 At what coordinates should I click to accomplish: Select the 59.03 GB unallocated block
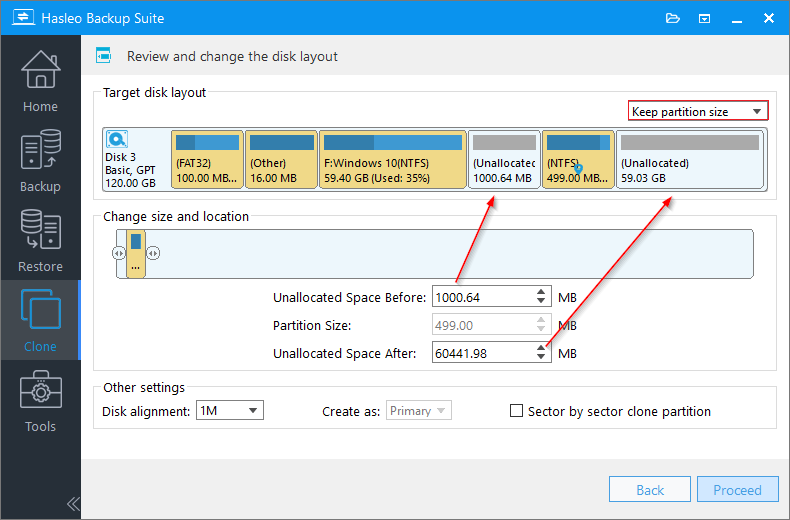[x=690, y=159]
